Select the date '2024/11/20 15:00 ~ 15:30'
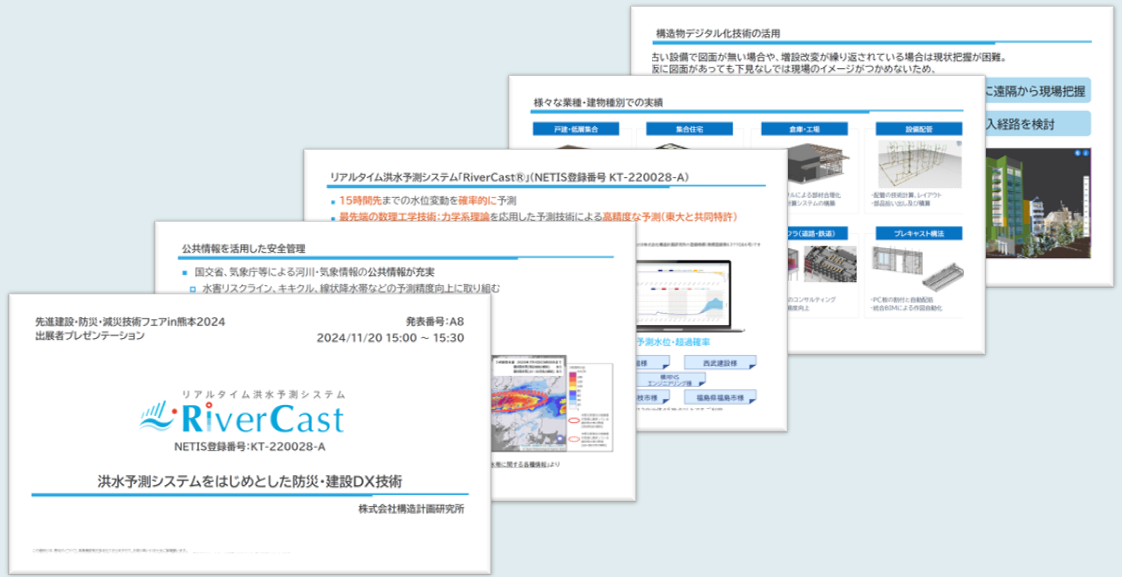This screenshot has height=577, width=1122. pos(390,338)
